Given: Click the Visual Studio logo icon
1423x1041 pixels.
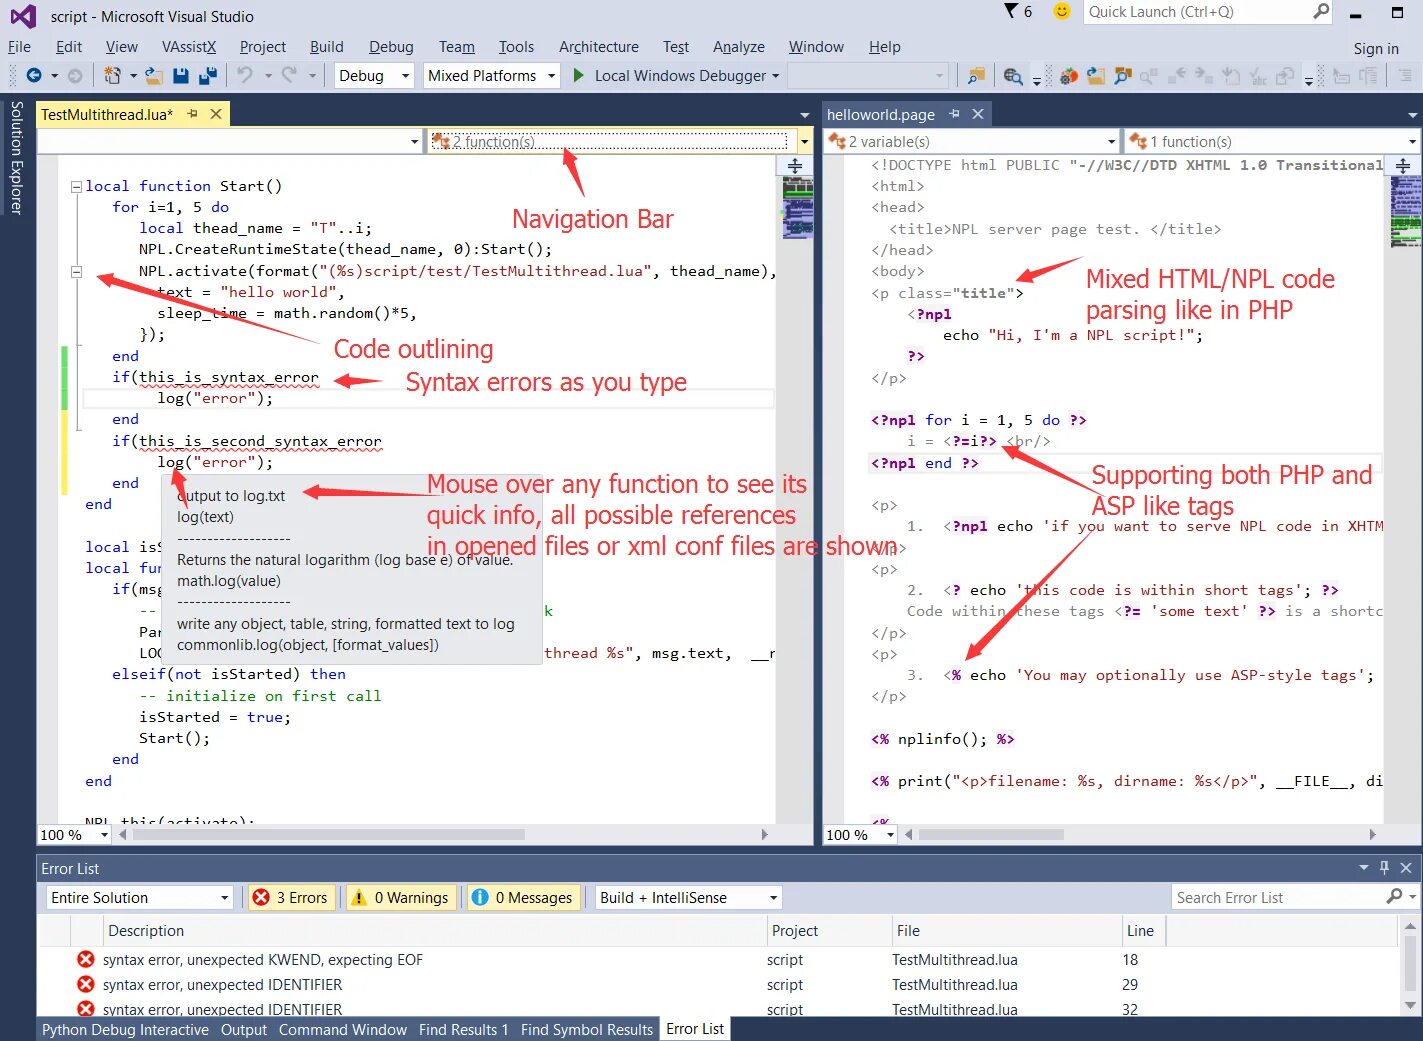Looking at the screenshot, I should [23, 16].
